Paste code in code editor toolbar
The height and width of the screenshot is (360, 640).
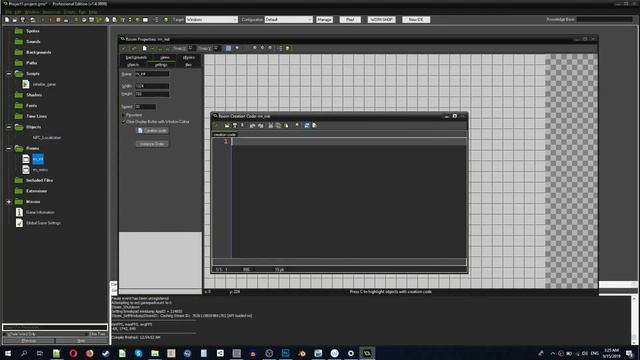click(x=286, y=125)
